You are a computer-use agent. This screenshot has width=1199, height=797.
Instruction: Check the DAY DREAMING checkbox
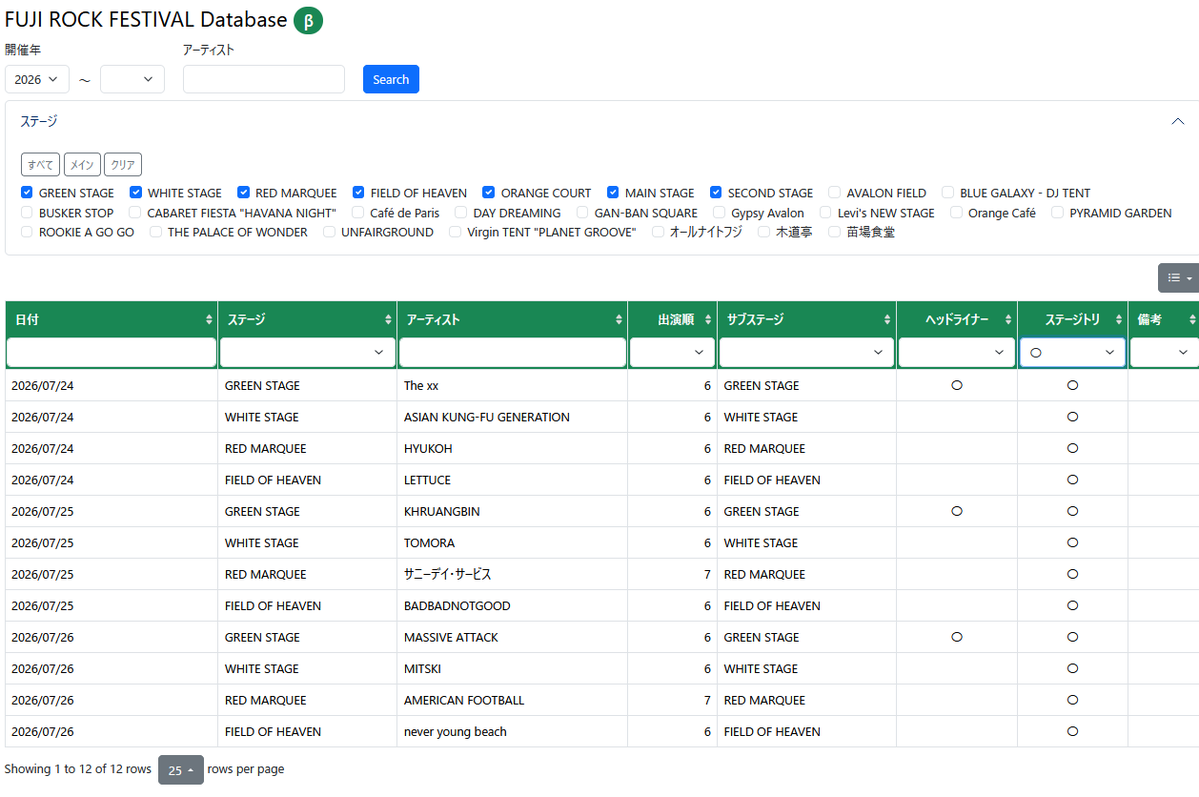(460, 212)
